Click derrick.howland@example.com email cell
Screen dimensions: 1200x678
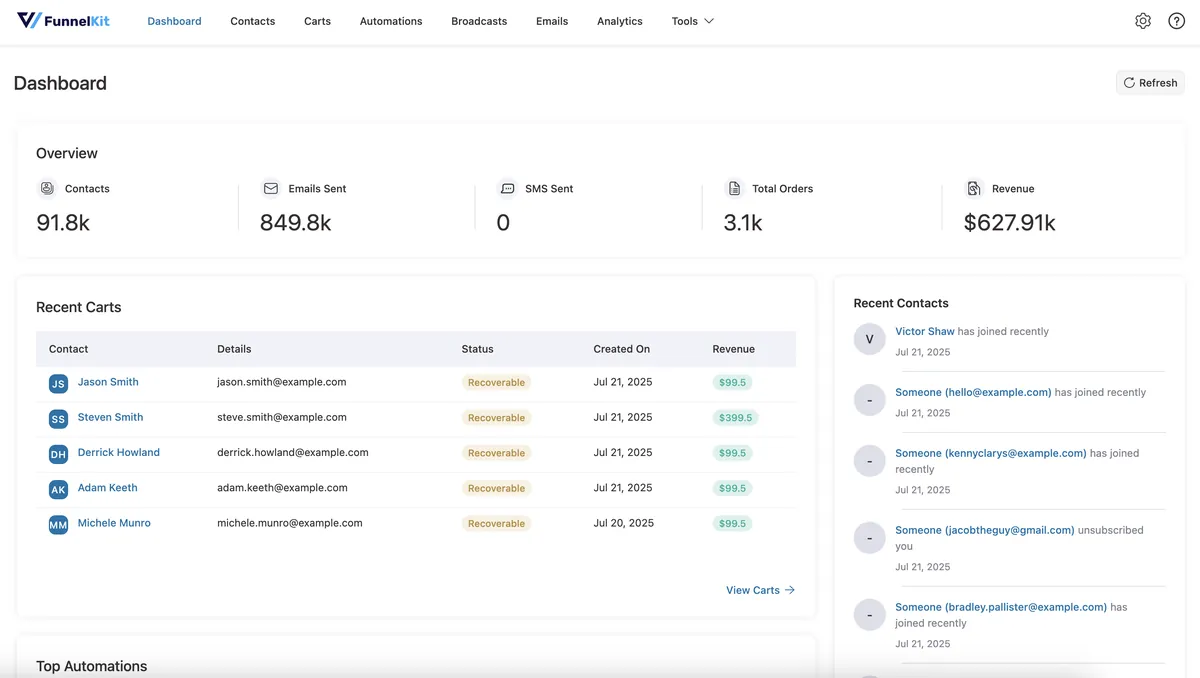(293, 452)
